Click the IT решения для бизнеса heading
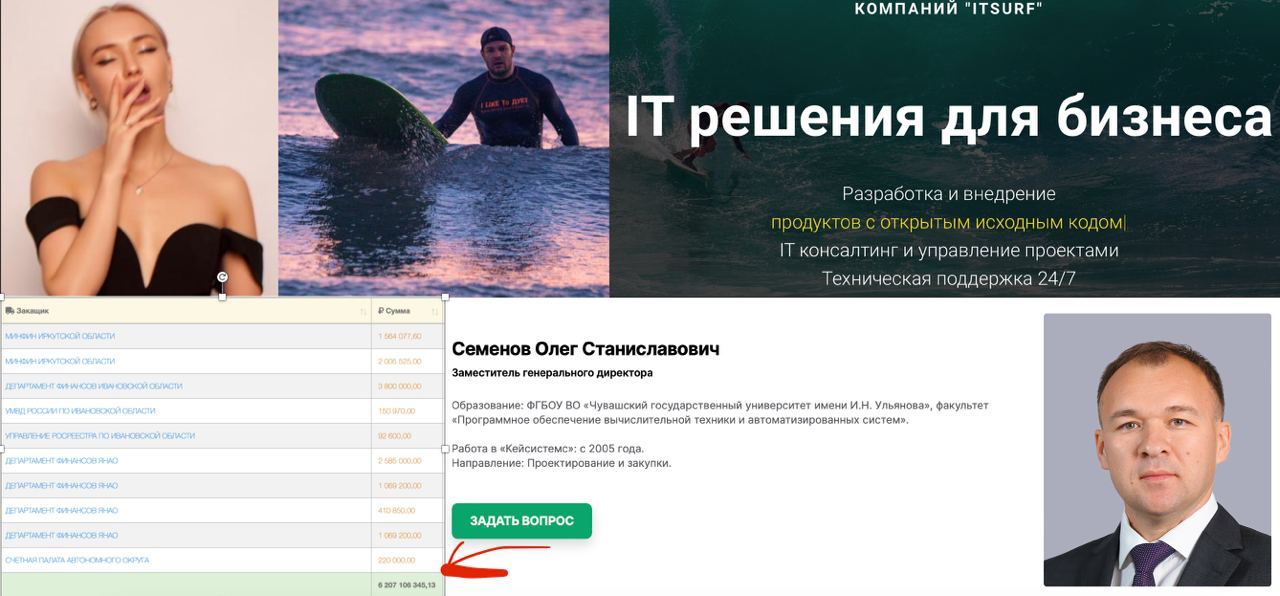This screenshot has height=596, width=1280. 948,116
